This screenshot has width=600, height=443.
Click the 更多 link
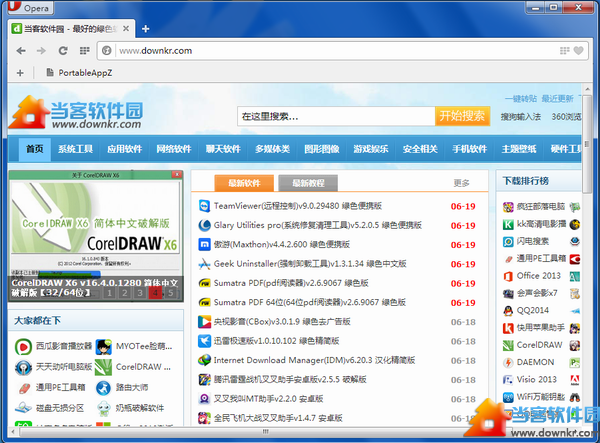[461, 183]
